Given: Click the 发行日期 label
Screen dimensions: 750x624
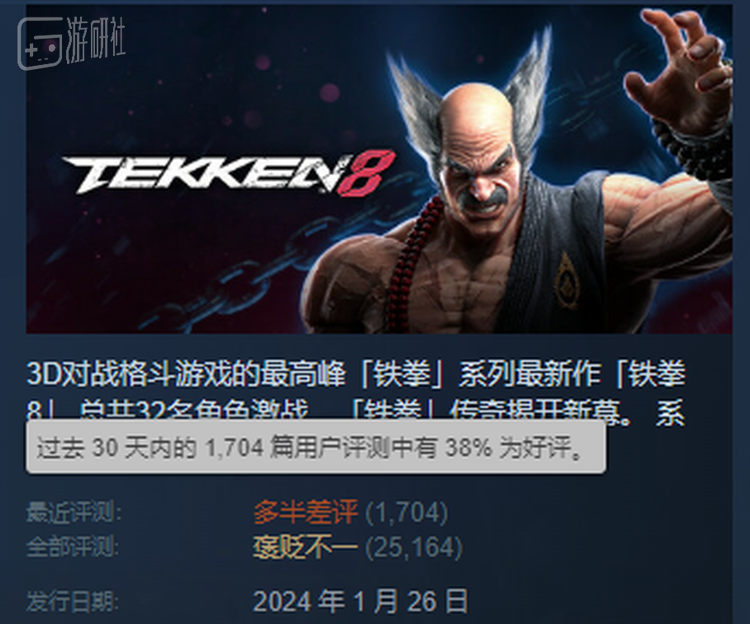Looking at the screenshot, I should pos(72,601).
